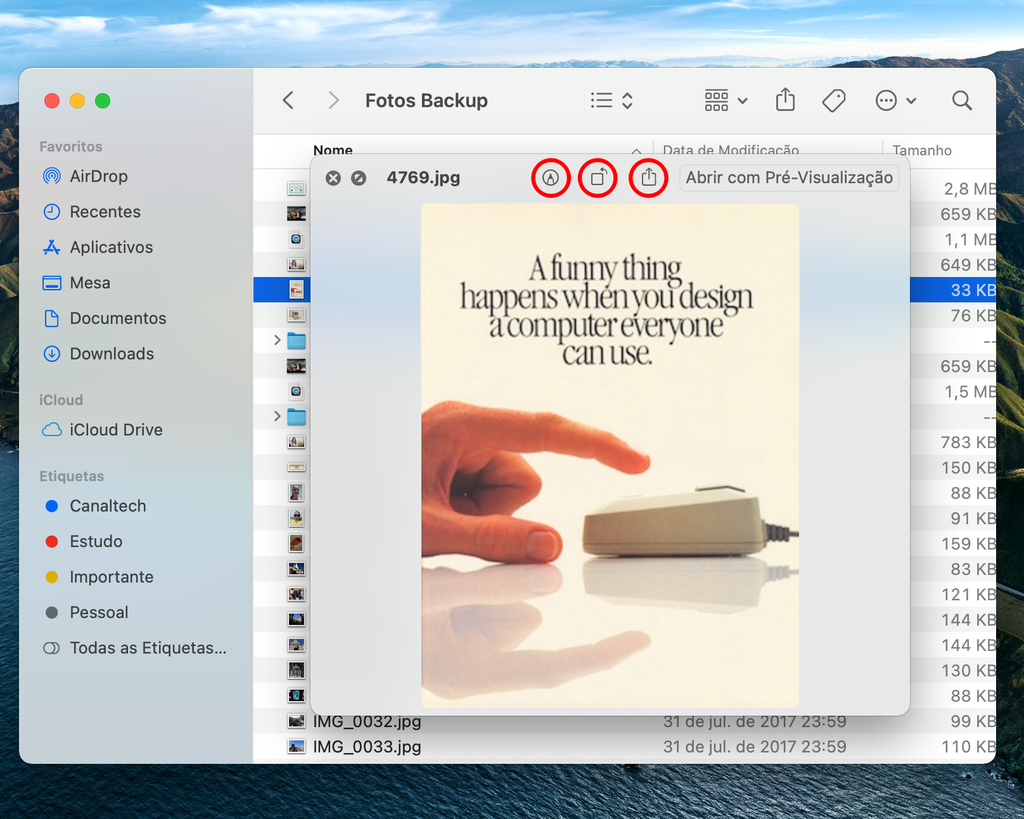Select the file IMG_0033.jpg
This screenshot has height=819, width=1024.
pyautogui.click(x=367, y=747)
